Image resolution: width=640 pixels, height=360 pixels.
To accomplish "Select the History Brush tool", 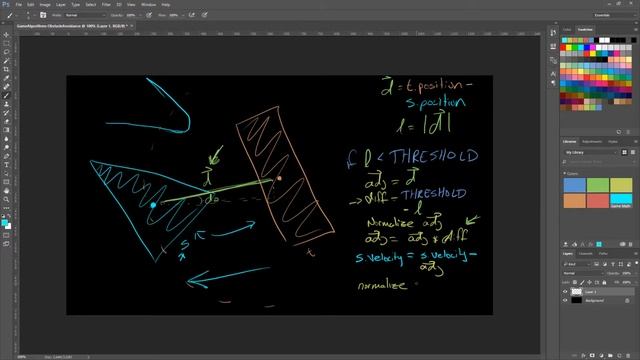I will click(6, 113).
